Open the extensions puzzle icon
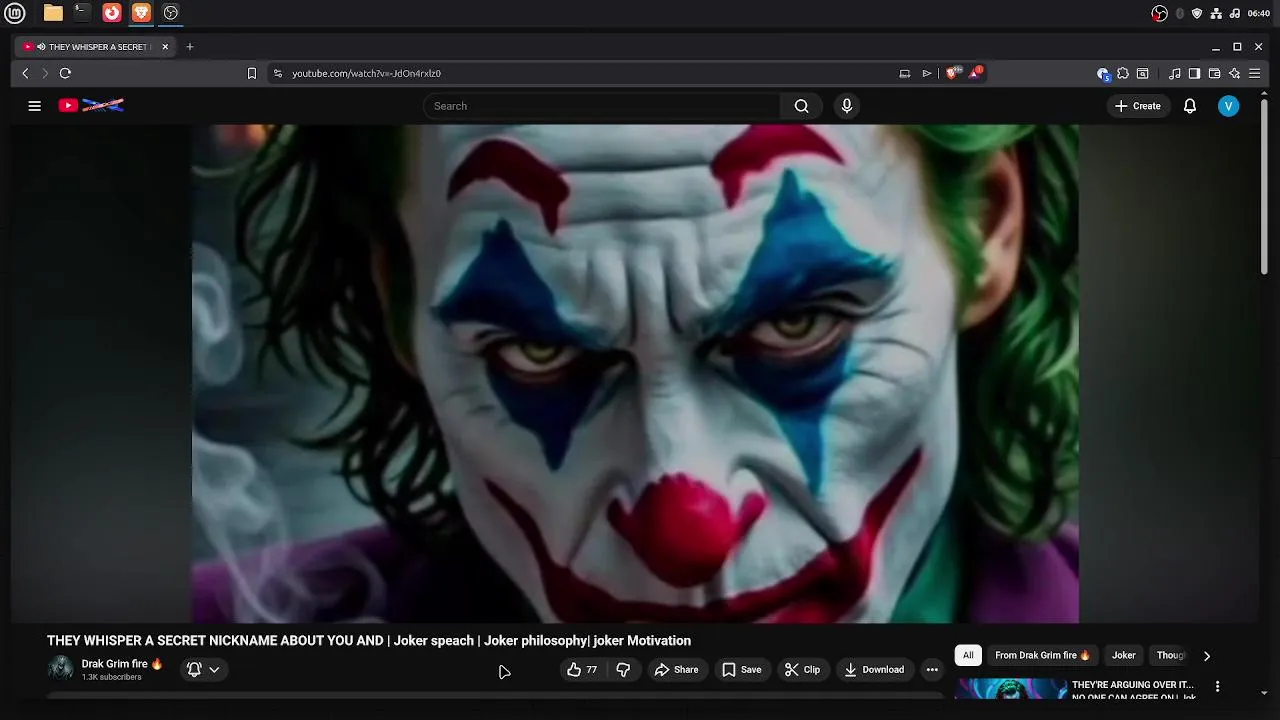 (x=1123, y=73)
